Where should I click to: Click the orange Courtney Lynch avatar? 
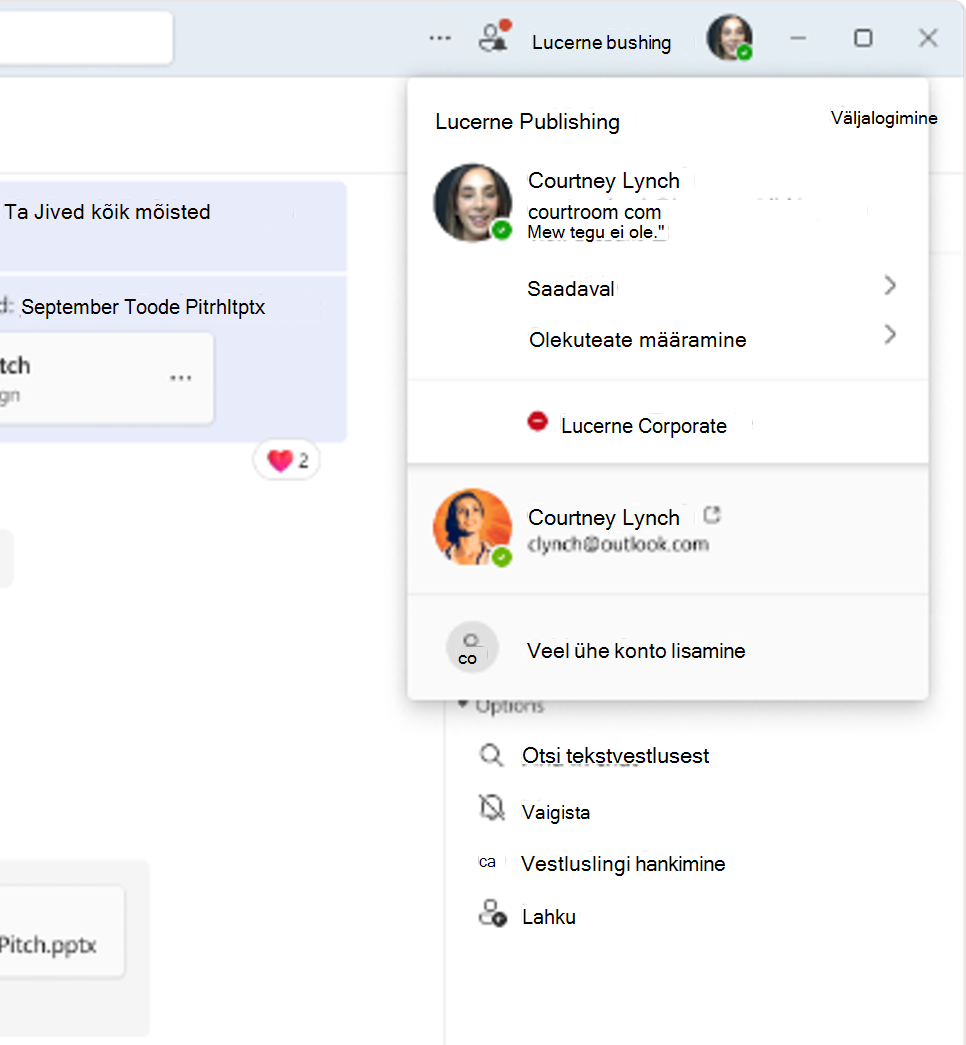point(473,527)
